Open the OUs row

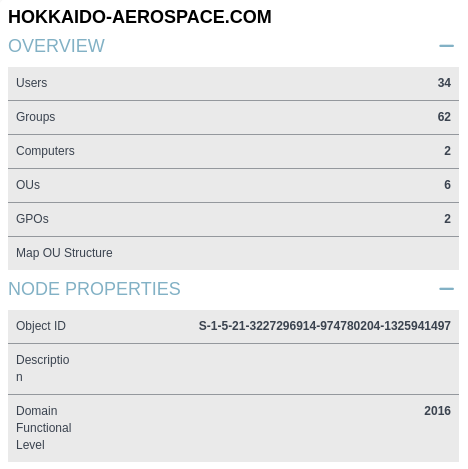(233, 185)
